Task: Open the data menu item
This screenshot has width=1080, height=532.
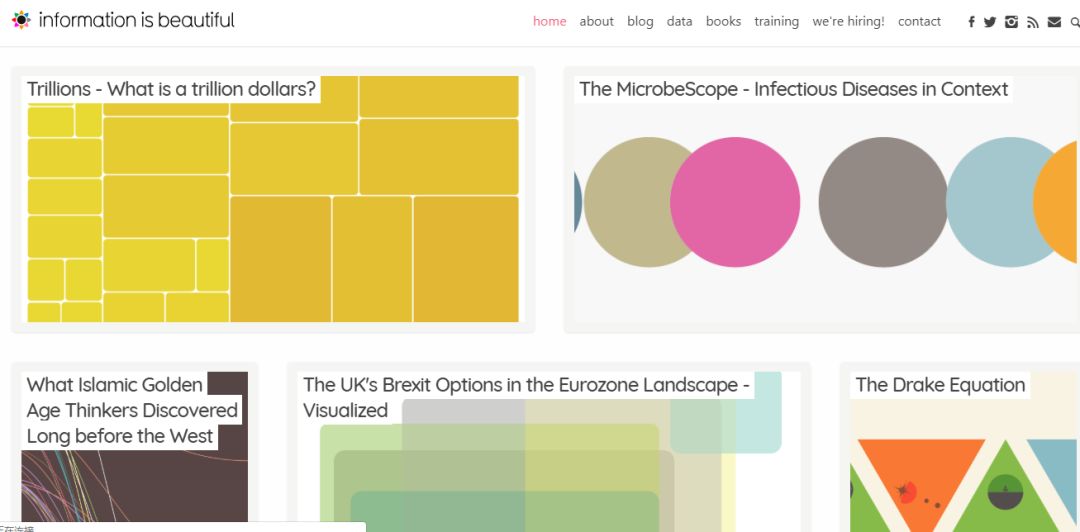Action: click(x=679, y=21)
